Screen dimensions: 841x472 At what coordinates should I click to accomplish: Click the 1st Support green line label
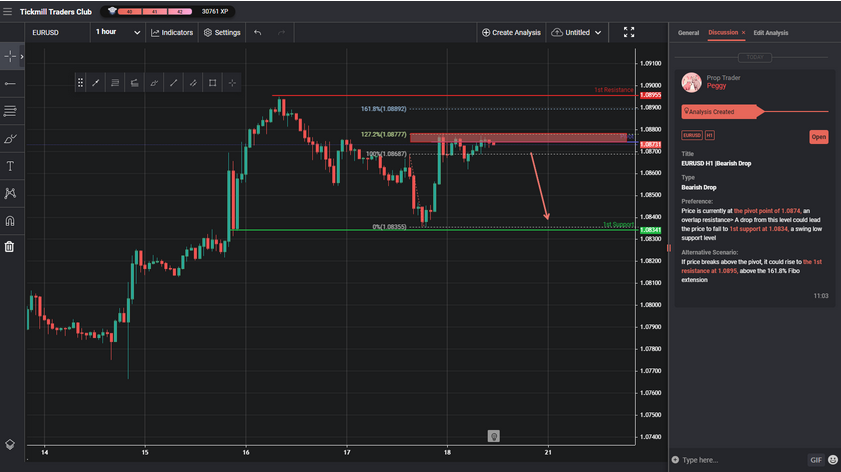point(618,224)
